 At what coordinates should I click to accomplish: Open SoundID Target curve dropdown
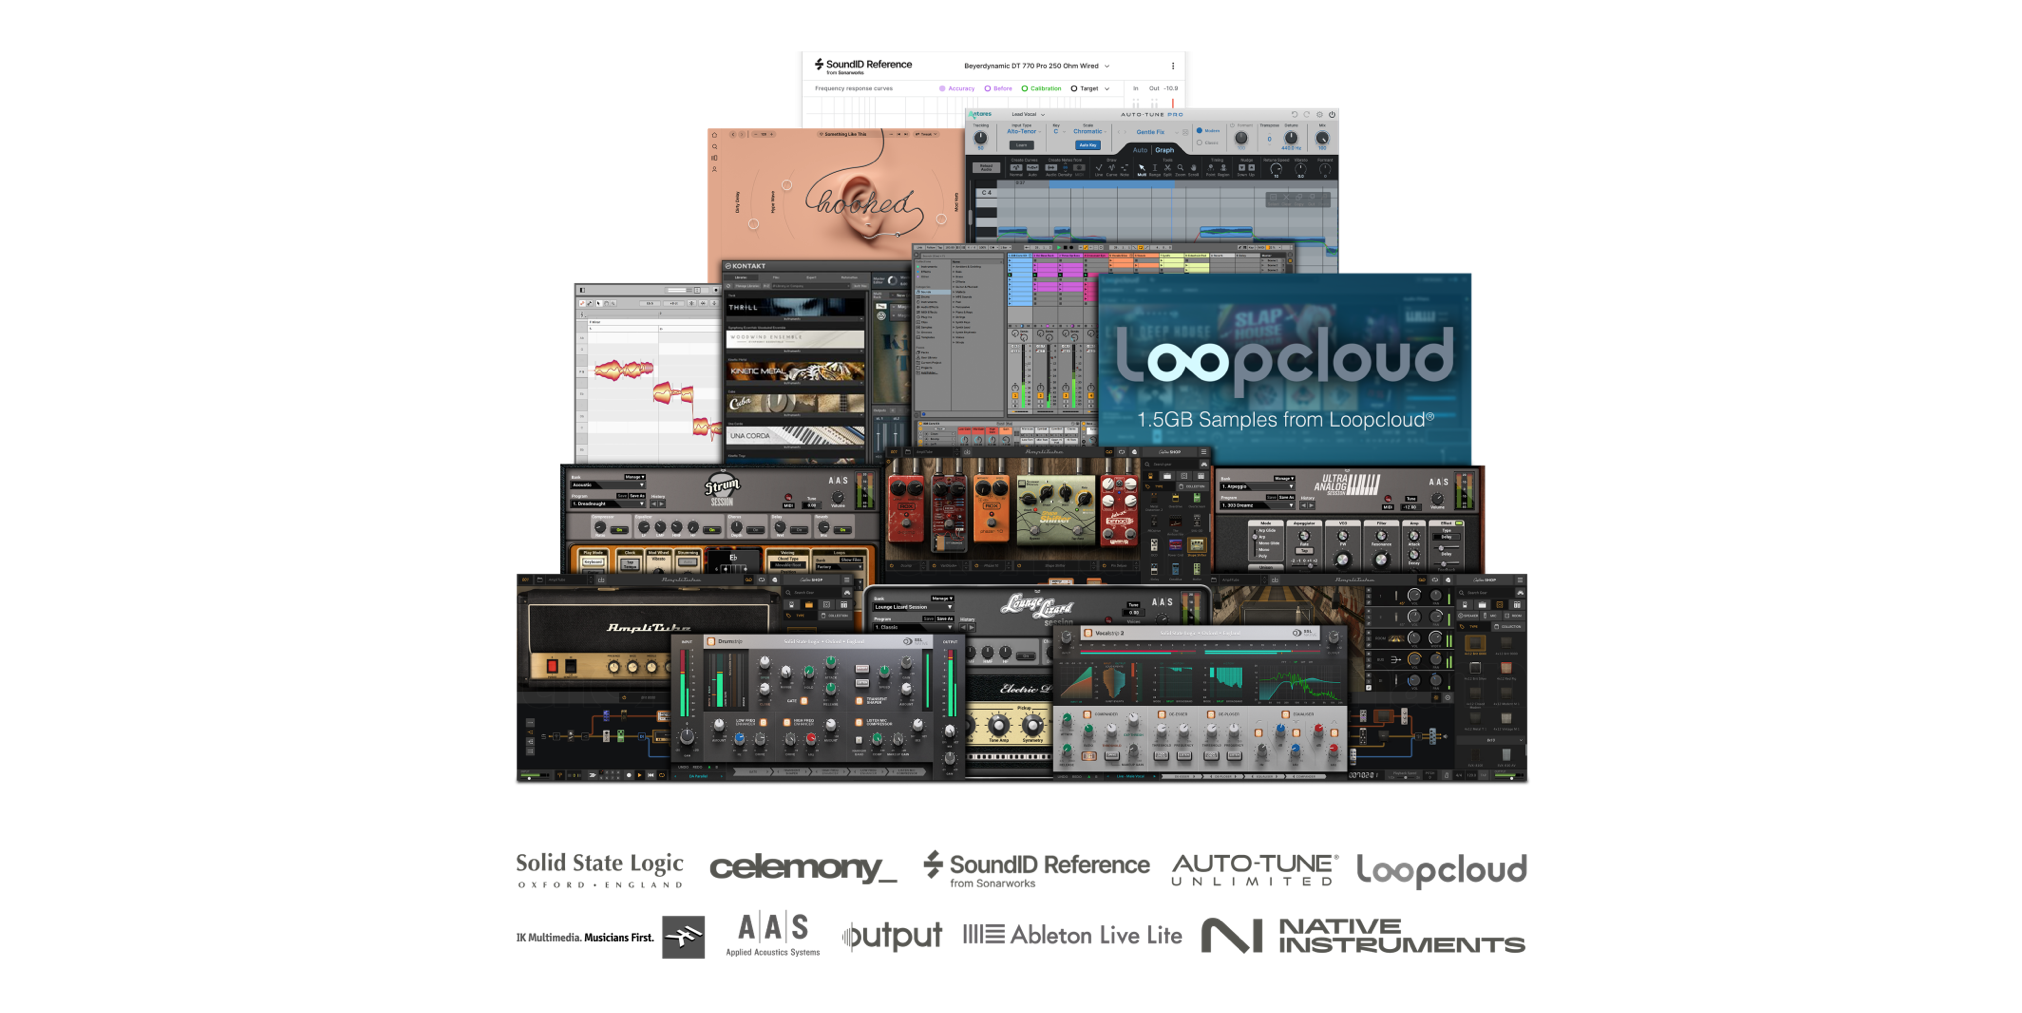[1090, 89]
